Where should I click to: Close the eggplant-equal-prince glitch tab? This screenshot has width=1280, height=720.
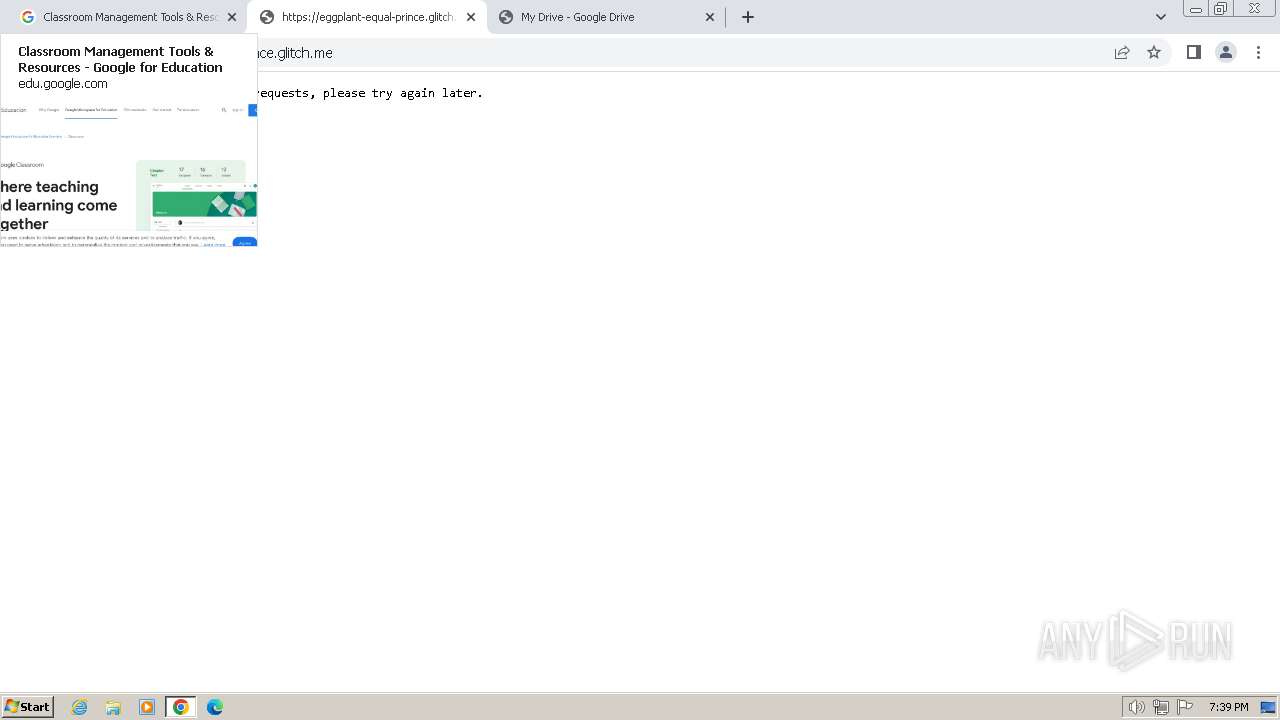click(x=471, y=17)
